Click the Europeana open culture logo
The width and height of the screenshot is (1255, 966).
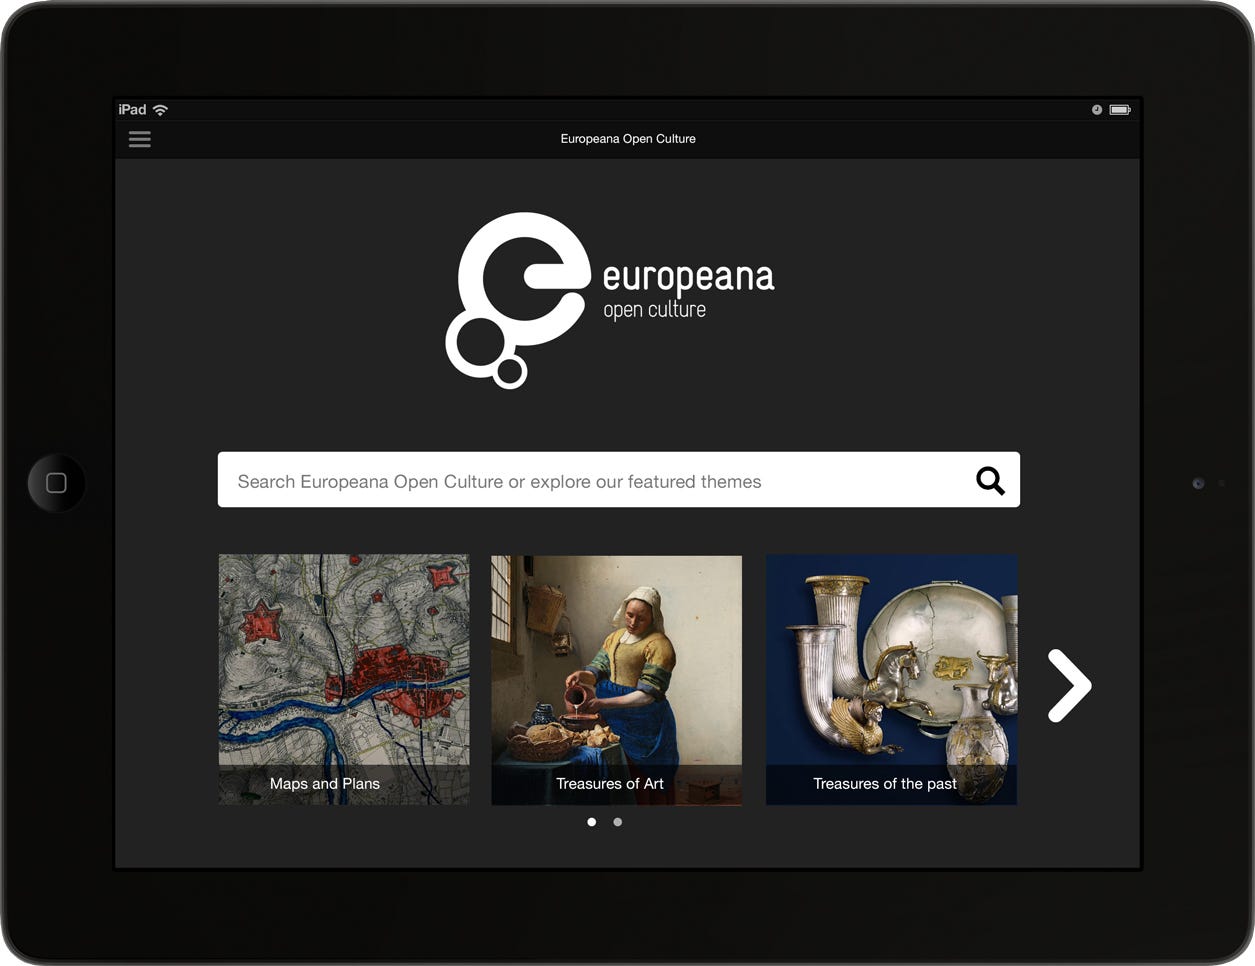click(610, 299)
